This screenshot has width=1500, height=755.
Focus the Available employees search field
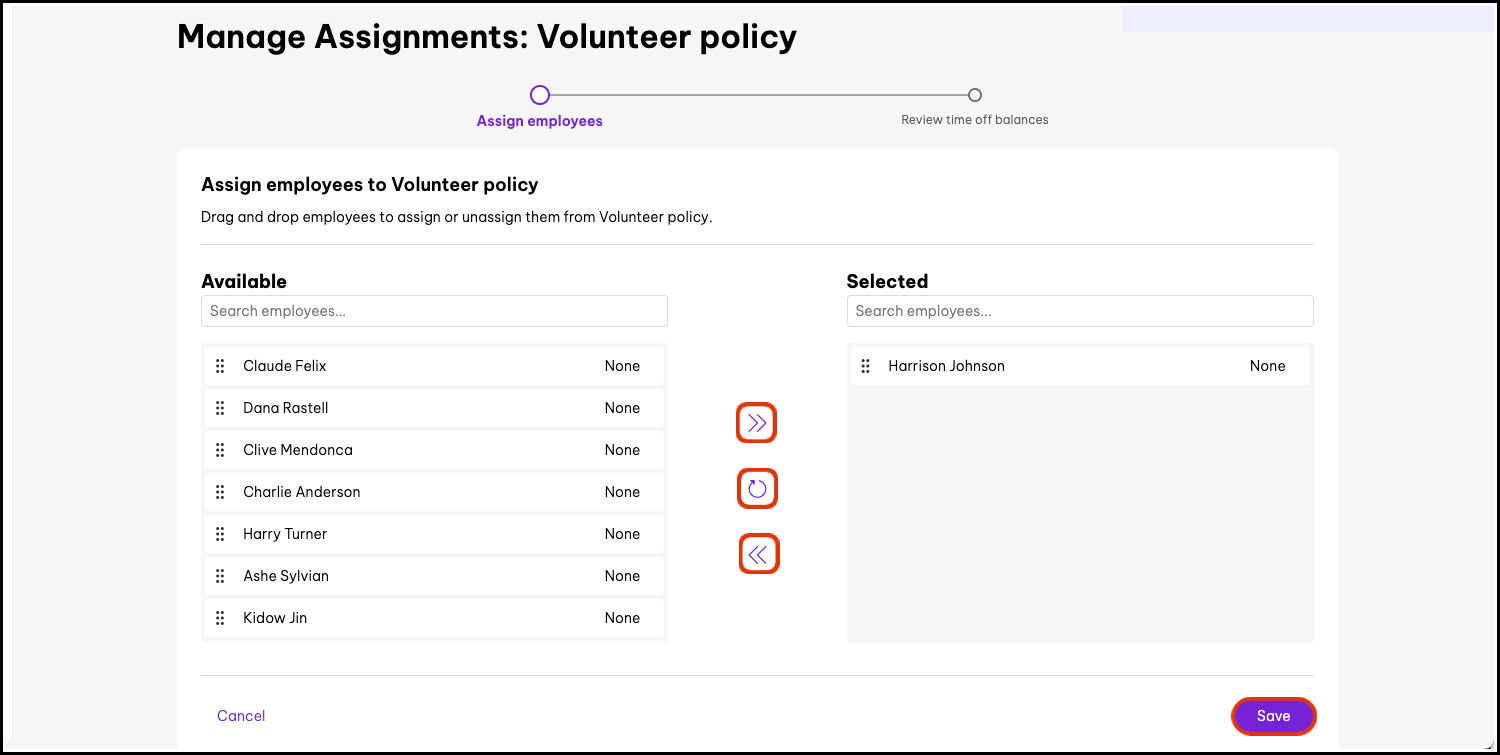coord(434,311)
